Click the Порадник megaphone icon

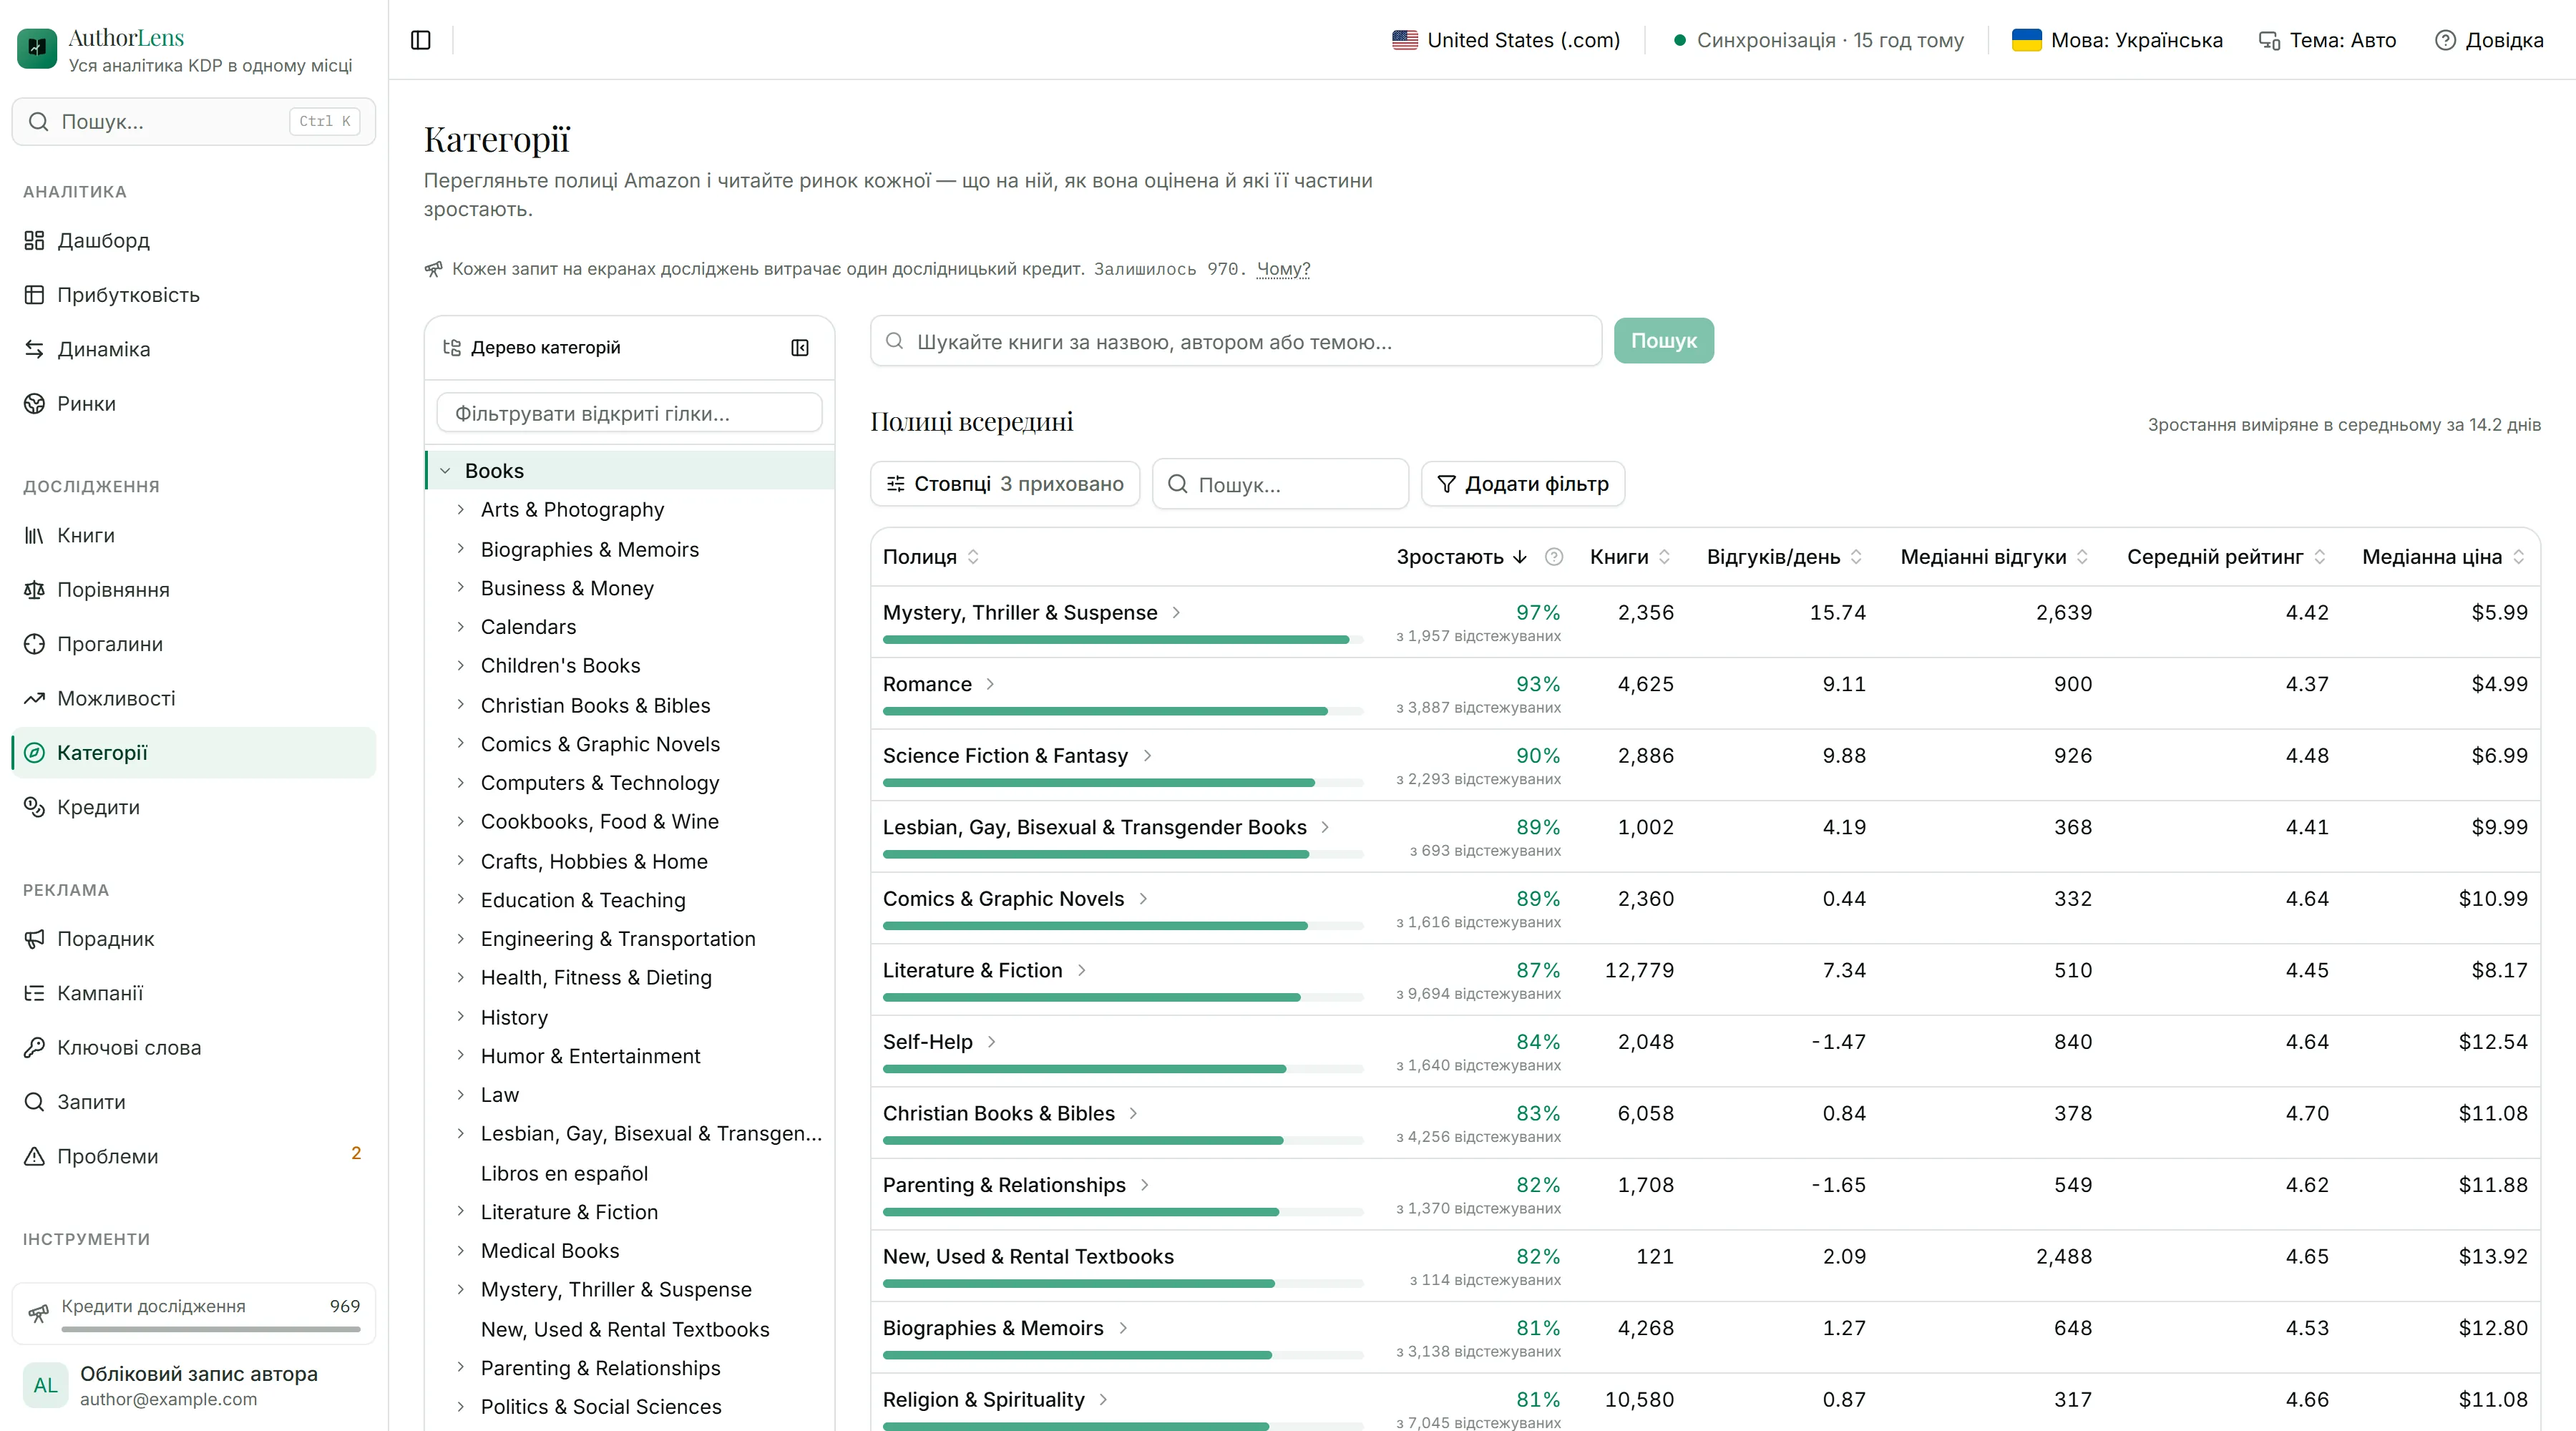pyautogui.click(x=34, y=939)
